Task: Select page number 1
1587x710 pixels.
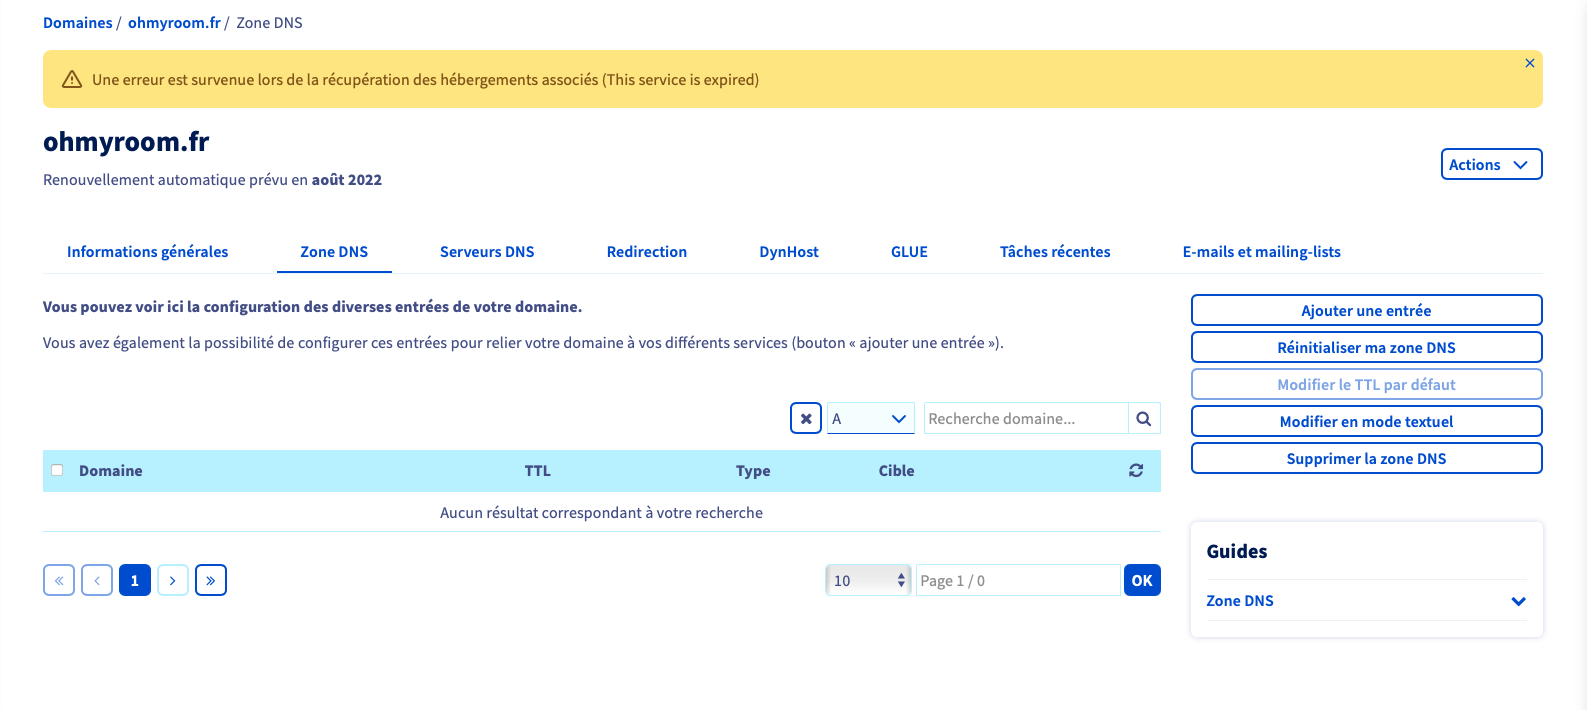Action: click(135, 580)
